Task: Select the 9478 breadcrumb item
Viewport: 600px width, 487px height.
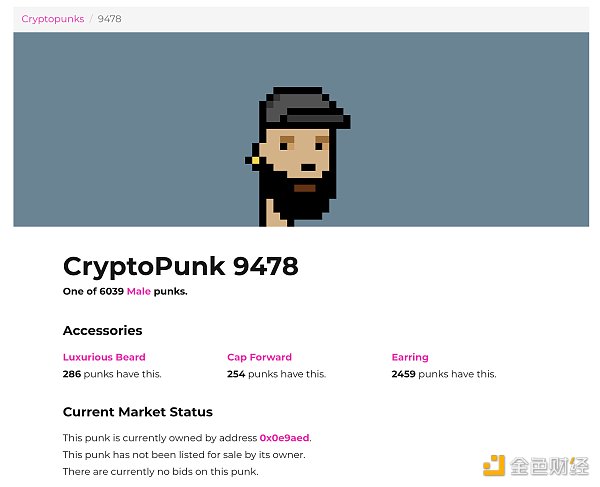Action: (x=110, y=19)
